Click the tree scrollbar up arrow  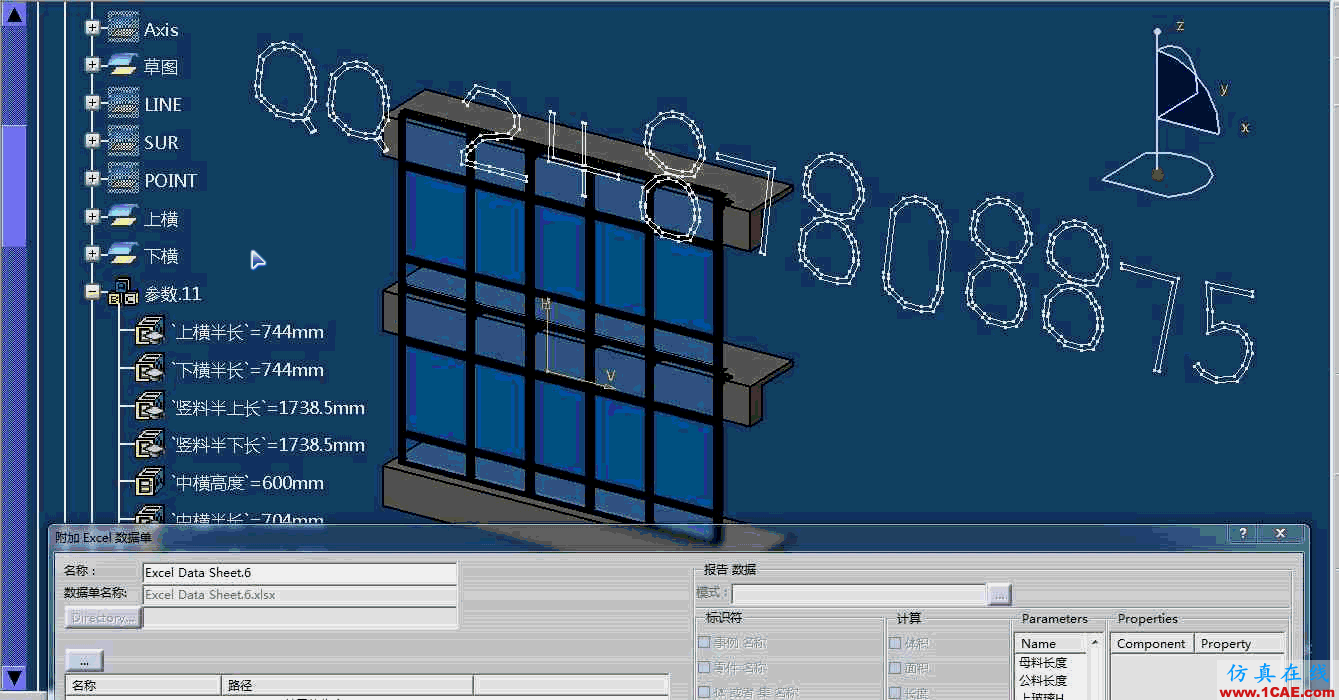tap(14, 13)
